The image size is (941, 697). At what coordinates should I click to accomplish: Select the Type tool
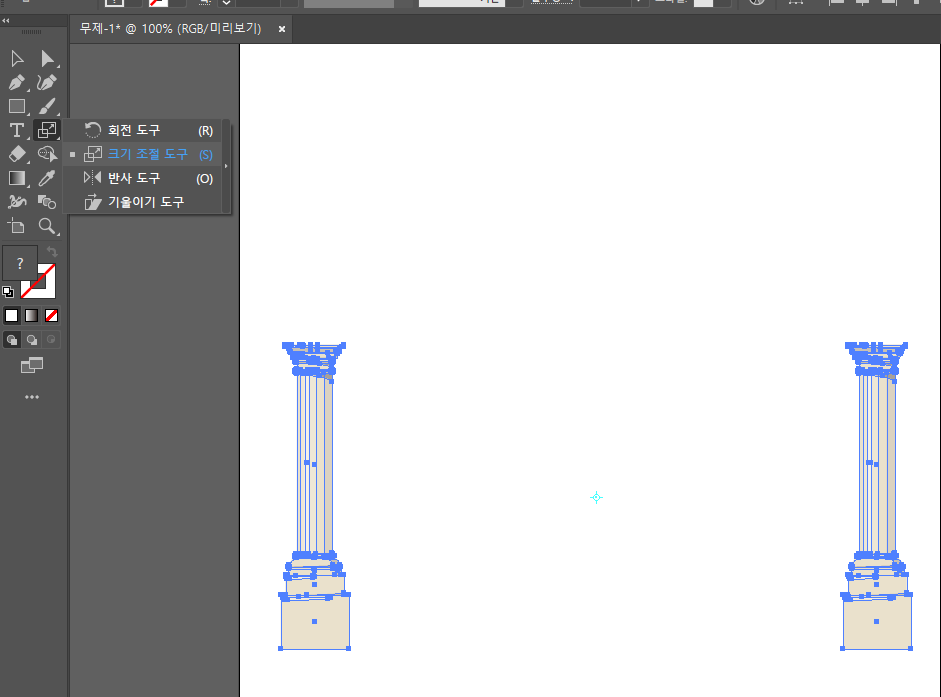tap(17, 130)
